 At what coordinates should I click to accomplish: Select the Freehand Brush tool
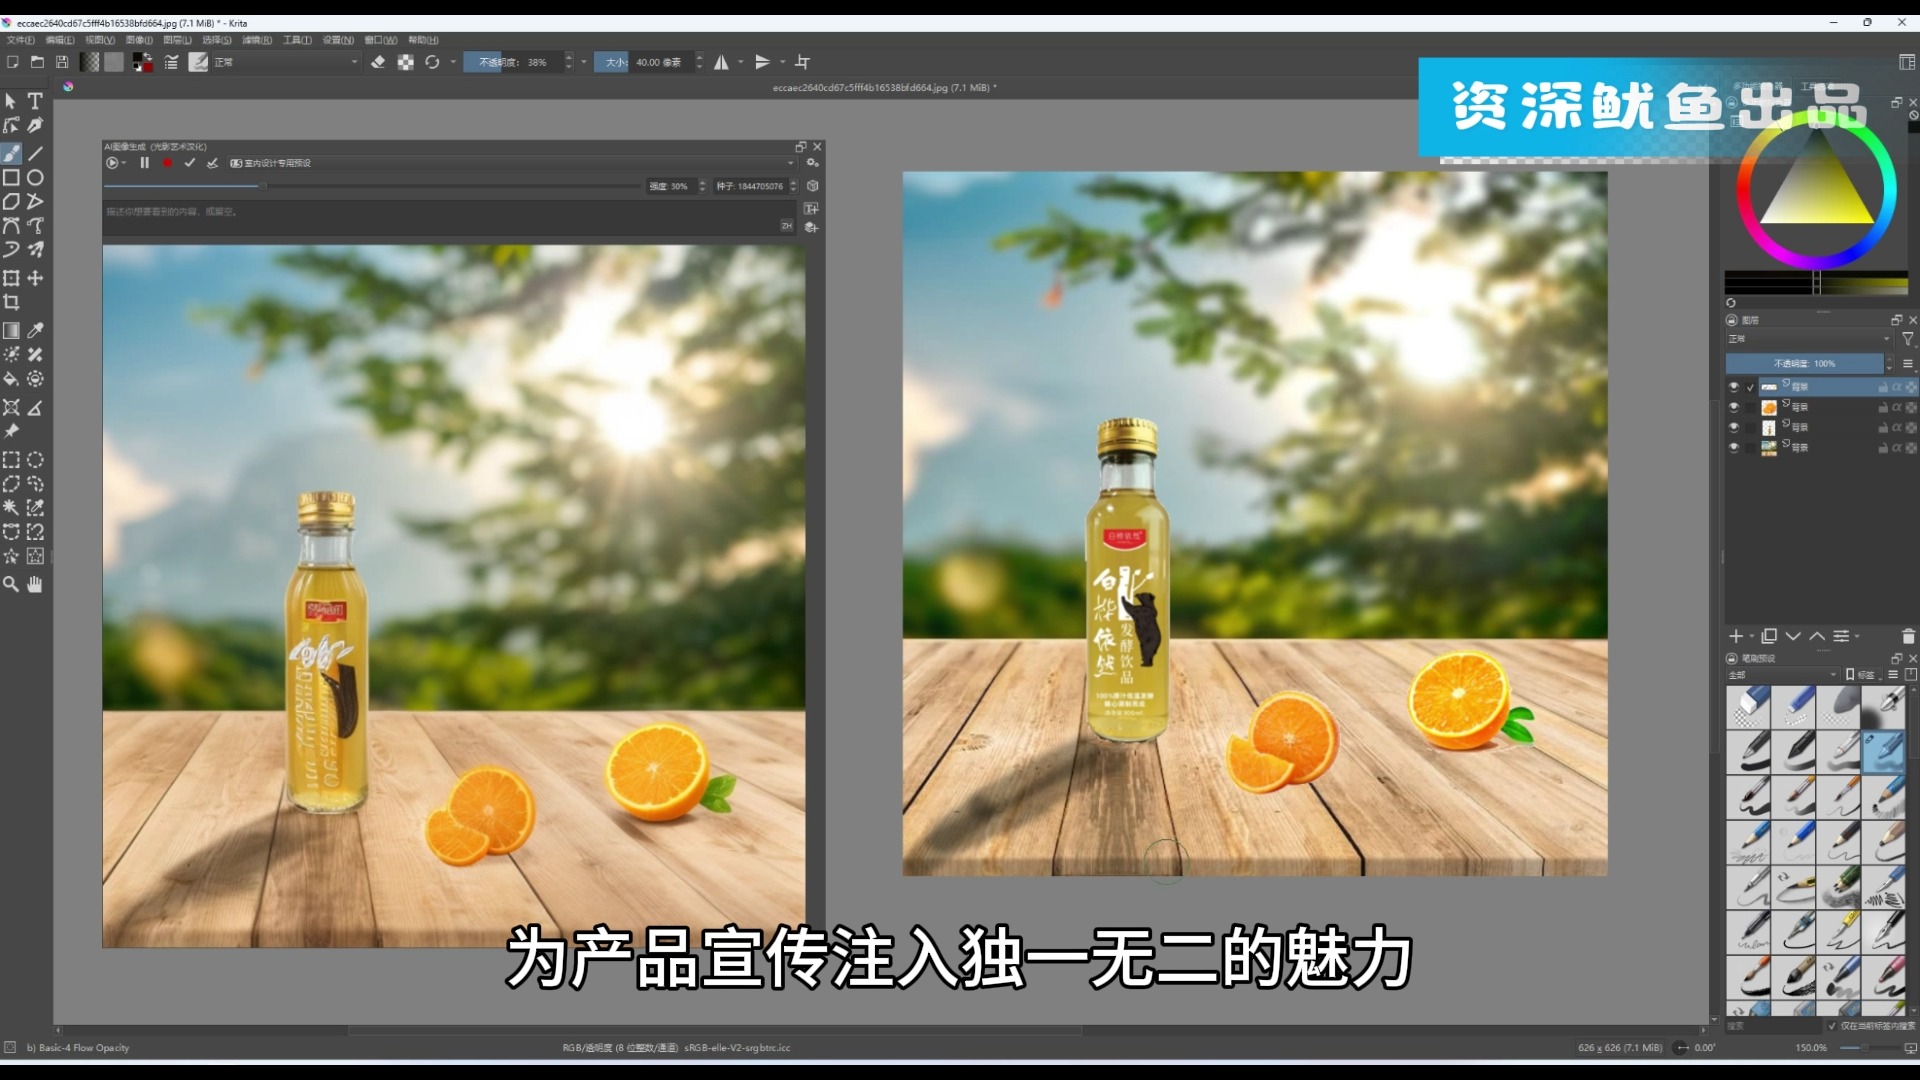12,153
